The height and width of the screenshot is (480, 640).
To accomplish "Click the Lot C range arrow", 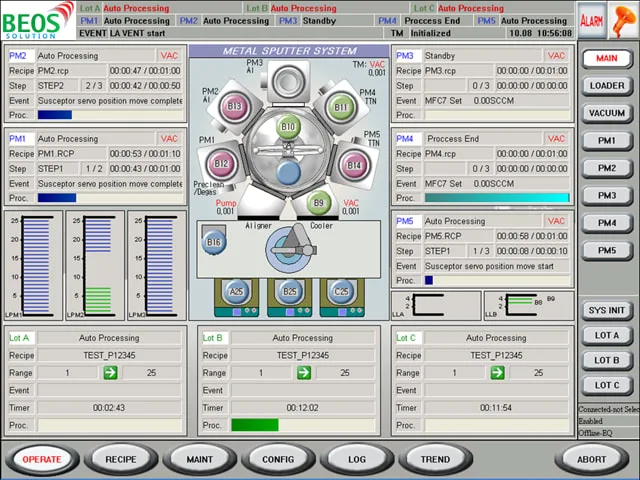I will (x=497, y=372).
